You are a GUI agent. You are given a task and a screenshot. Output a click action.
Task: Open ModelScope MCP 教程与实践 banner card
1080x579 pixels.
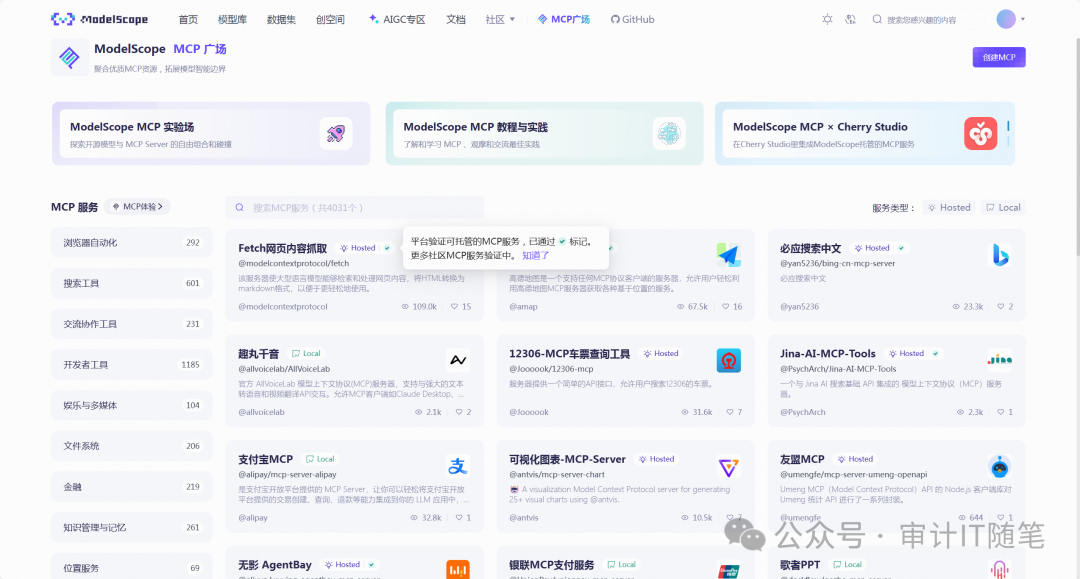pyautogui.click(x=544, y=134)
